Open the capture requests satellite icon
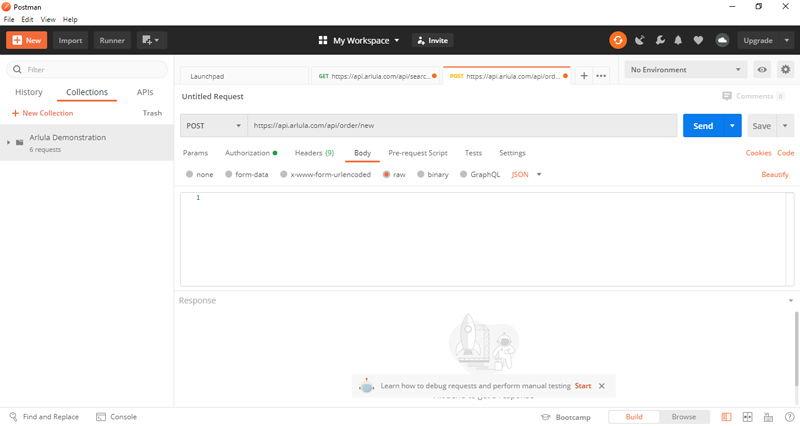This screenshot has width=800, height=426. (639, 40)
